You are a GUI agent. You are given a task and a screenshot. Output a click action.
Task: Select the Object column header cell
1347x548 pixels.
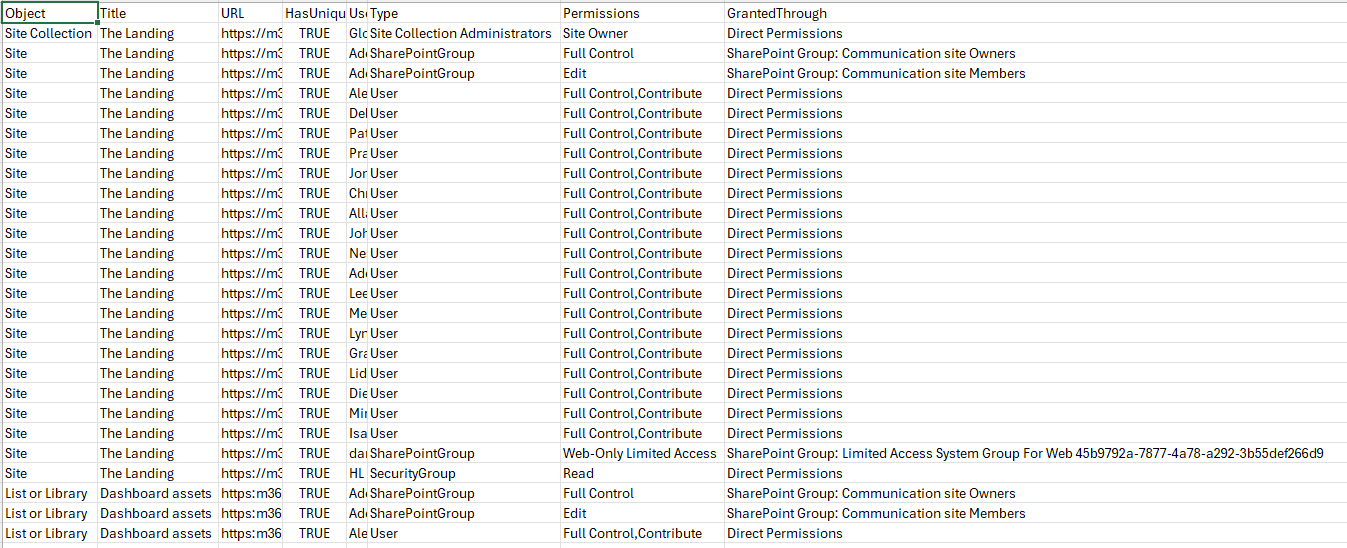pyautogui.click(x=50, y=13)
